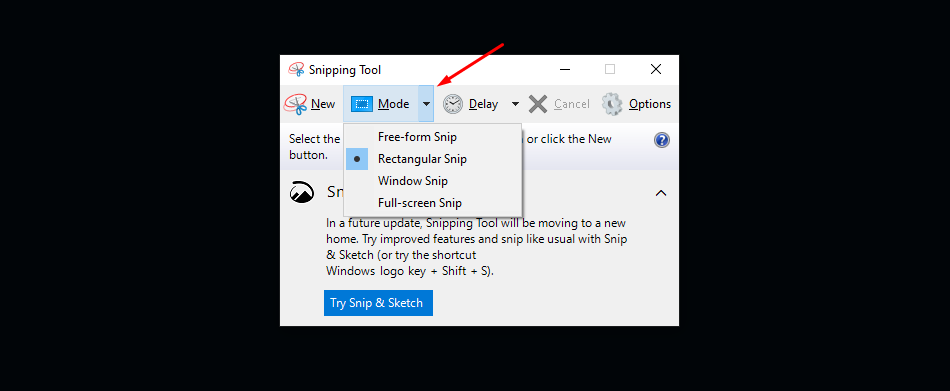Choose Free-form Snip from the menu

(433, 137)
